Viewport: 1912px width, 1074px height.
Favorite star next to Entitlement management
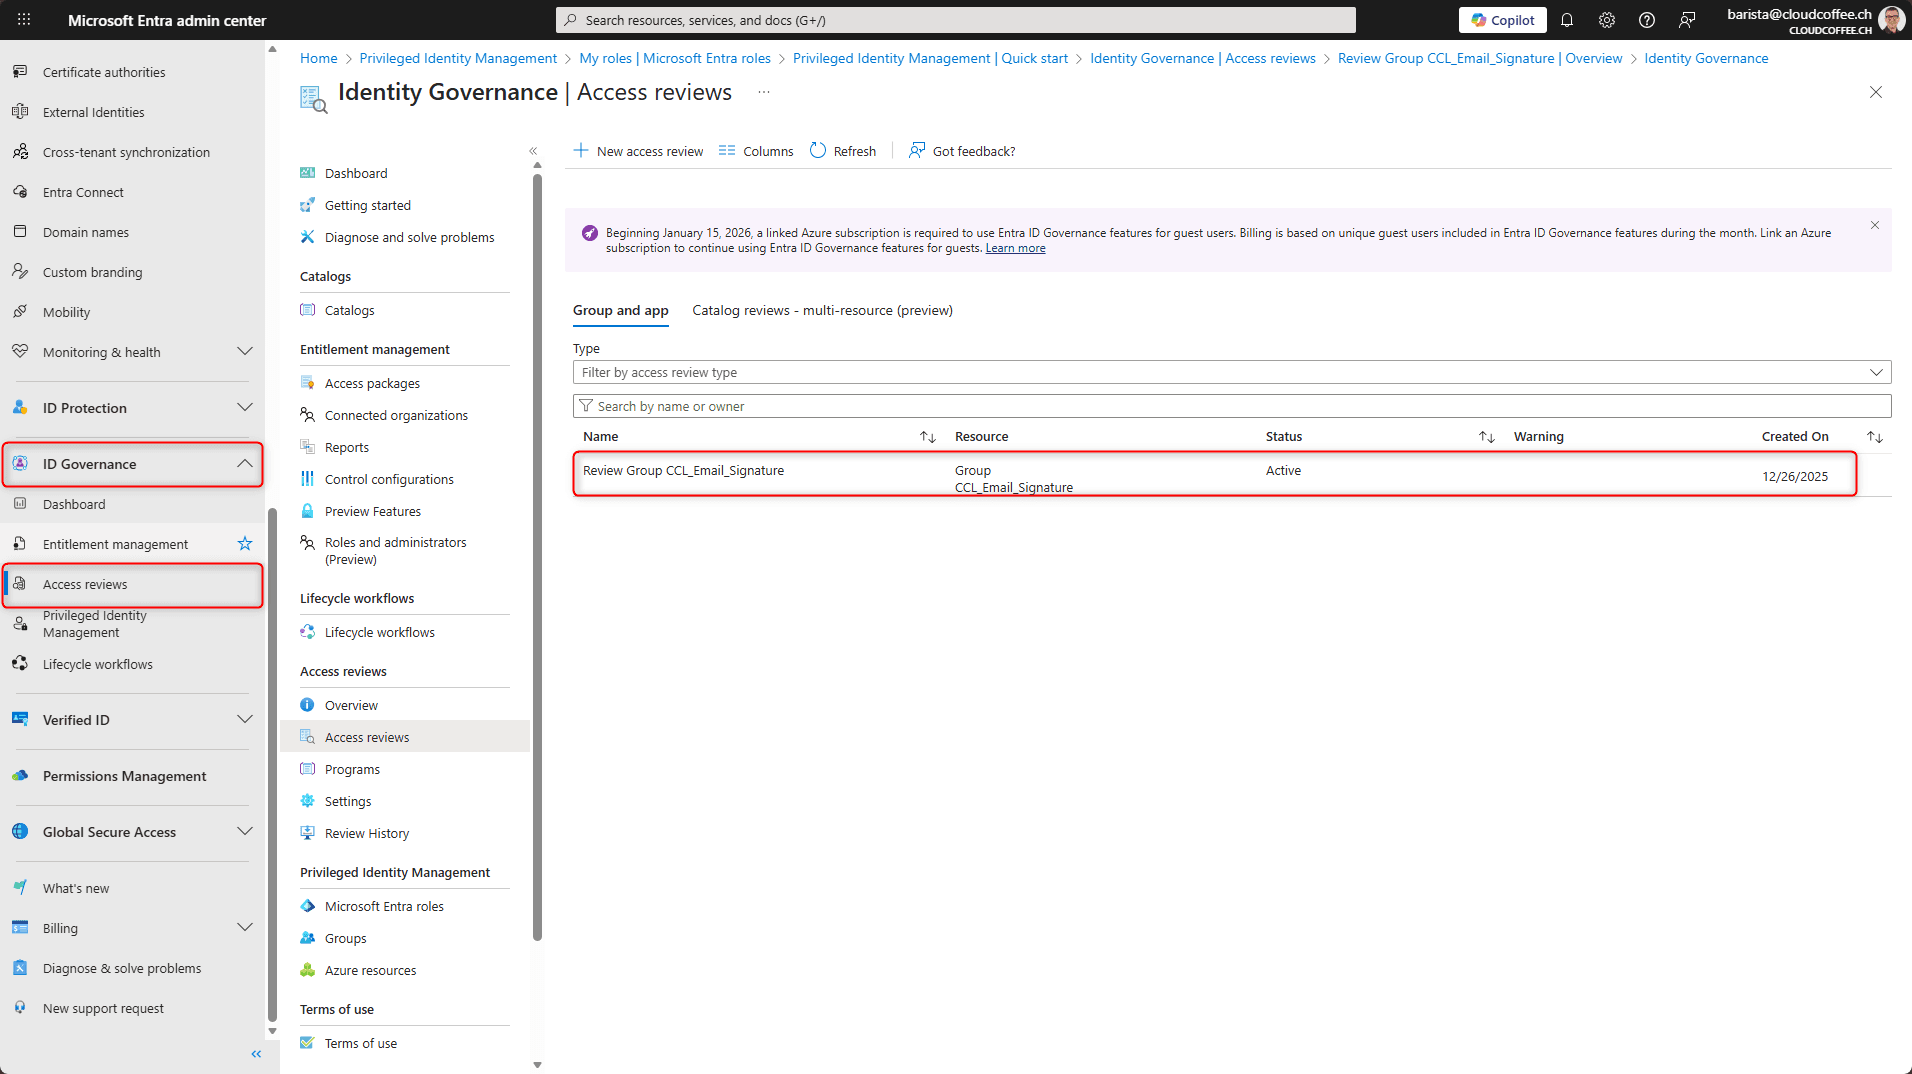point(245,544)
